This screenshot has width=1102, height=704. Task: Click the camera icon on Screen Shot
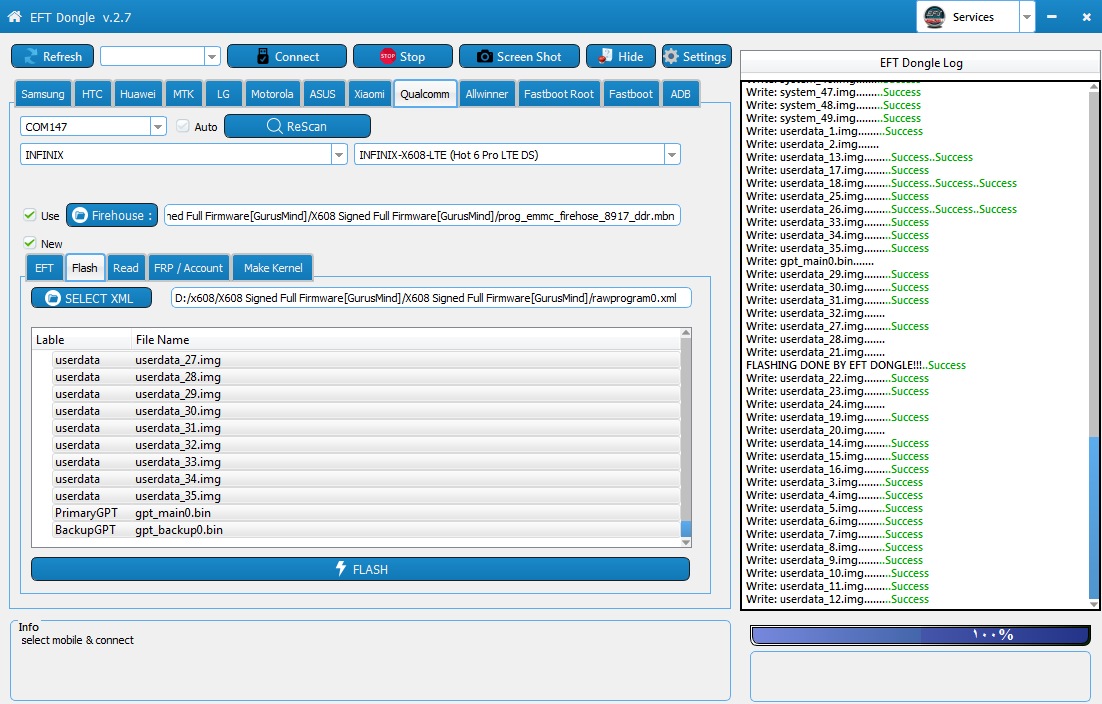(x=484, y=56)
